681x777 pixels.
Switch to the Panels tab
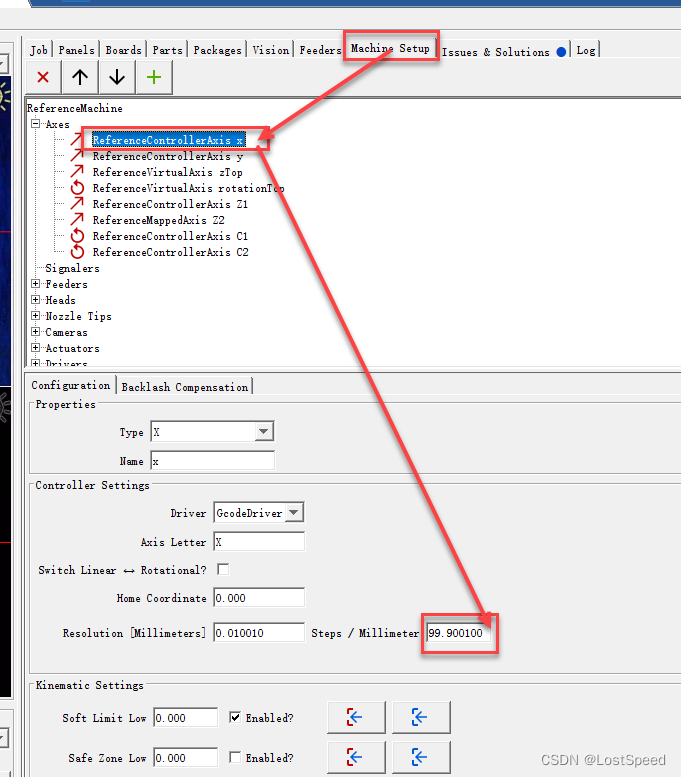tap(76, 50)
